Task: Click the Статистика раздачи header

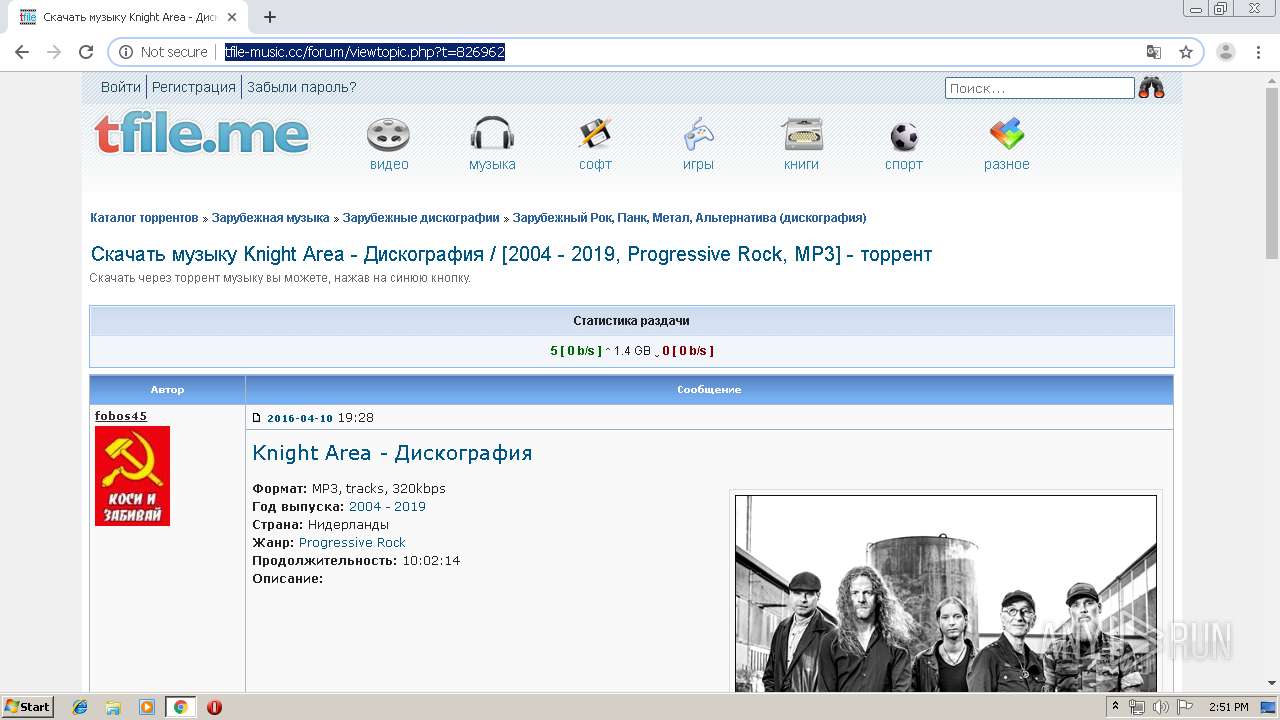Action: (631, 321)
